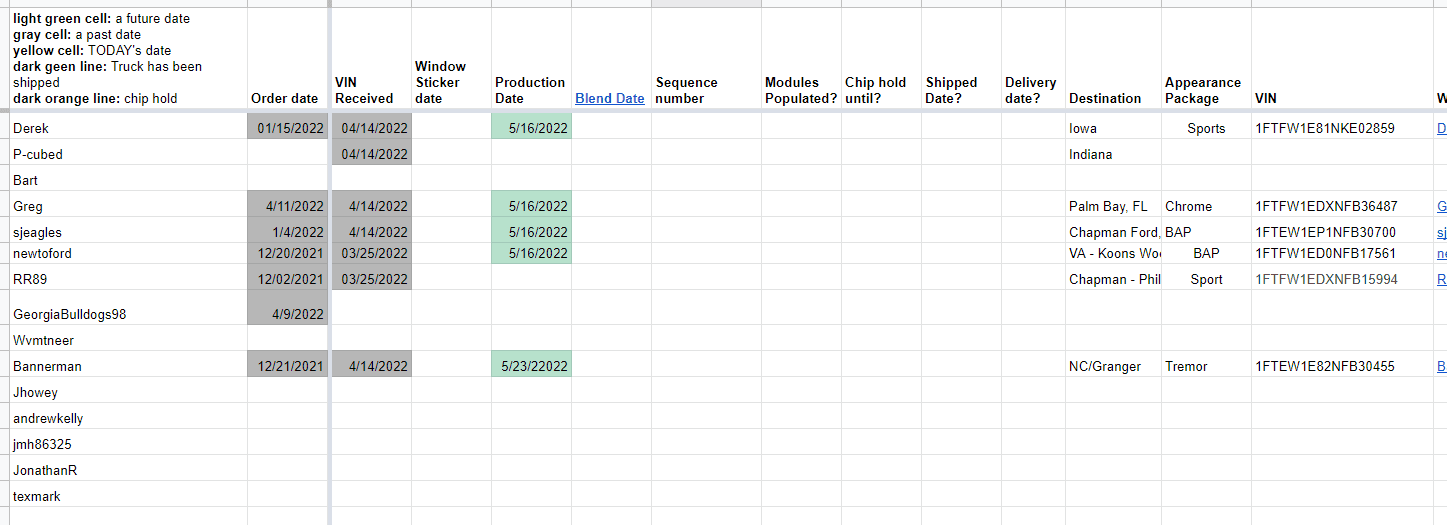Select the Palm Bay, FL destination cell

(x=1108, y=207)
